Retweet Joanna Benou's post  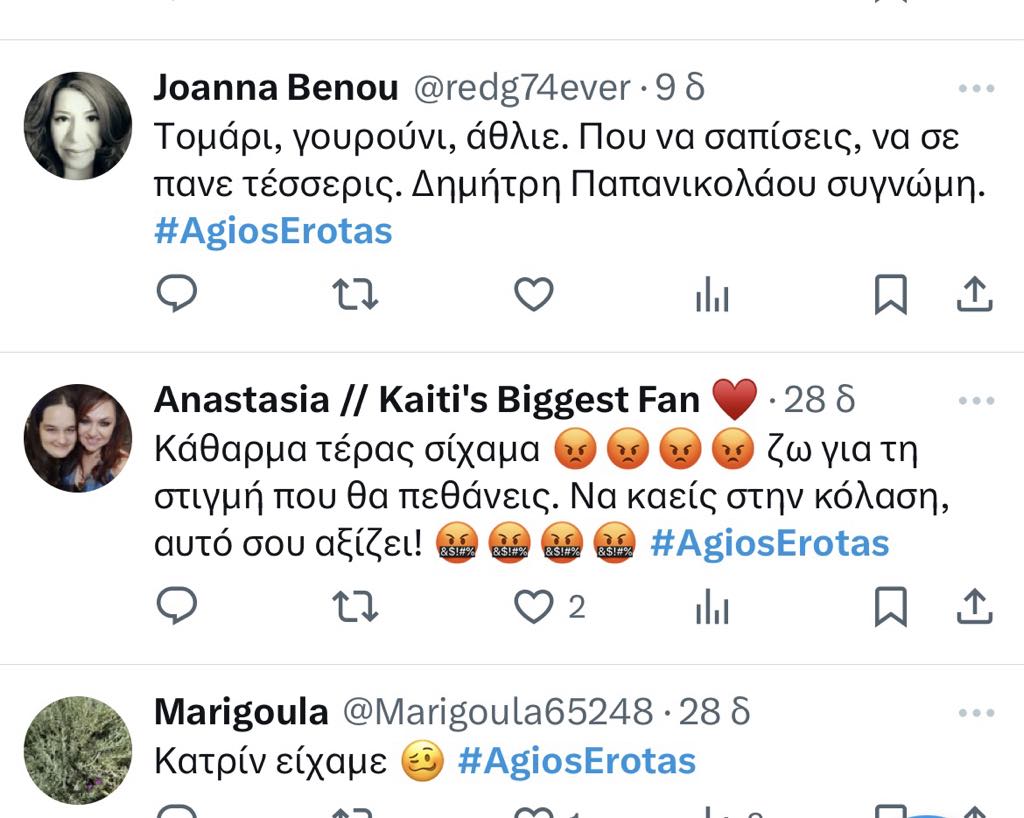355,294
